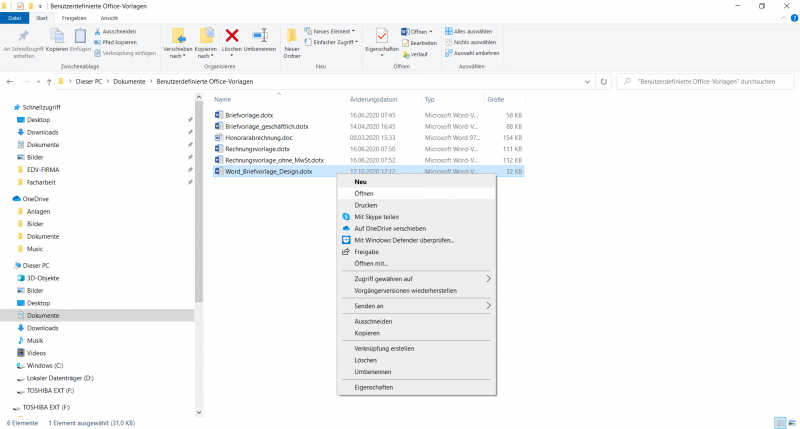Click the Windows Defender shield icon
Screen dimensions: 800x429
346,240
